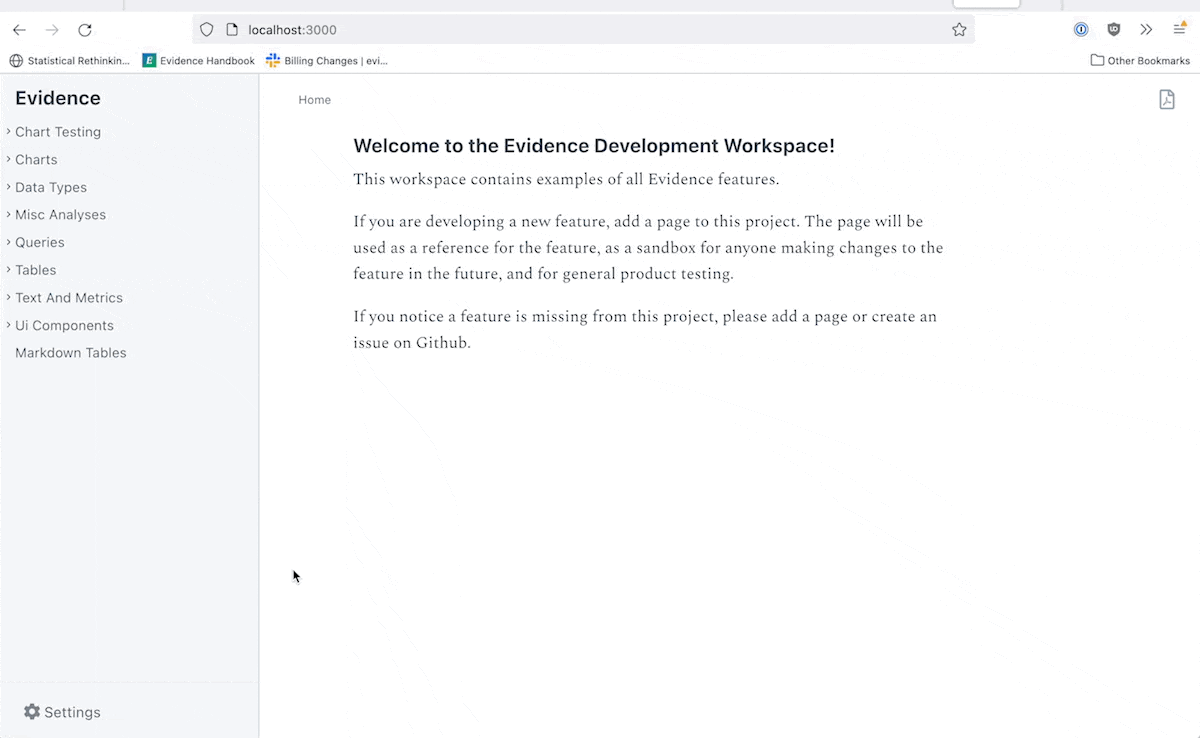
Task: Select the Tables label
Action: point(36,270)
